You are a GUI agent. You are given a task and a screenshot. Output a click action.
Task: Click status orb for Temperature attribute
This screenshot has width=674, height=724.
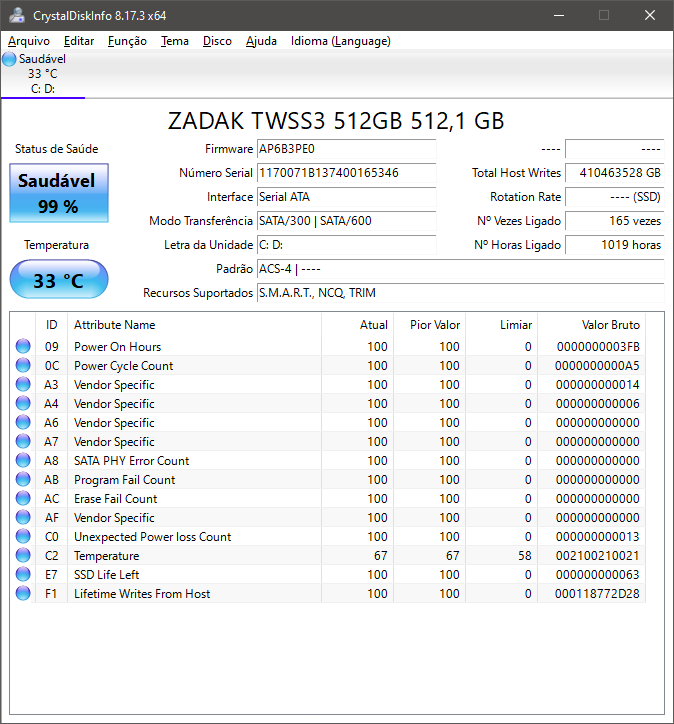pos(23,555)
